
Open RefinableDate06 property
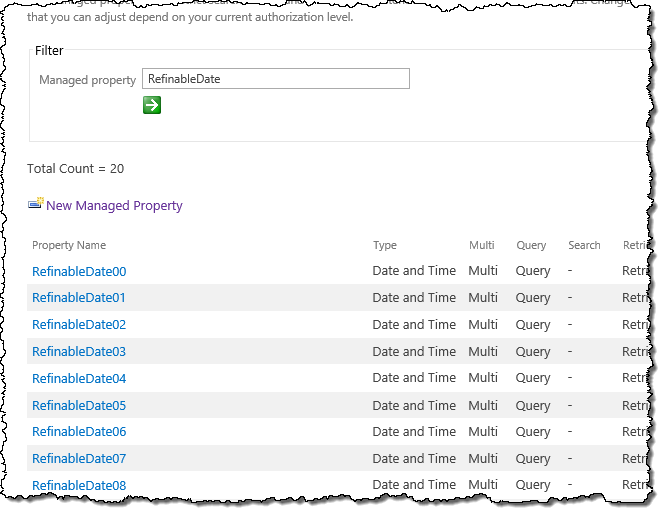coord(79,432)
